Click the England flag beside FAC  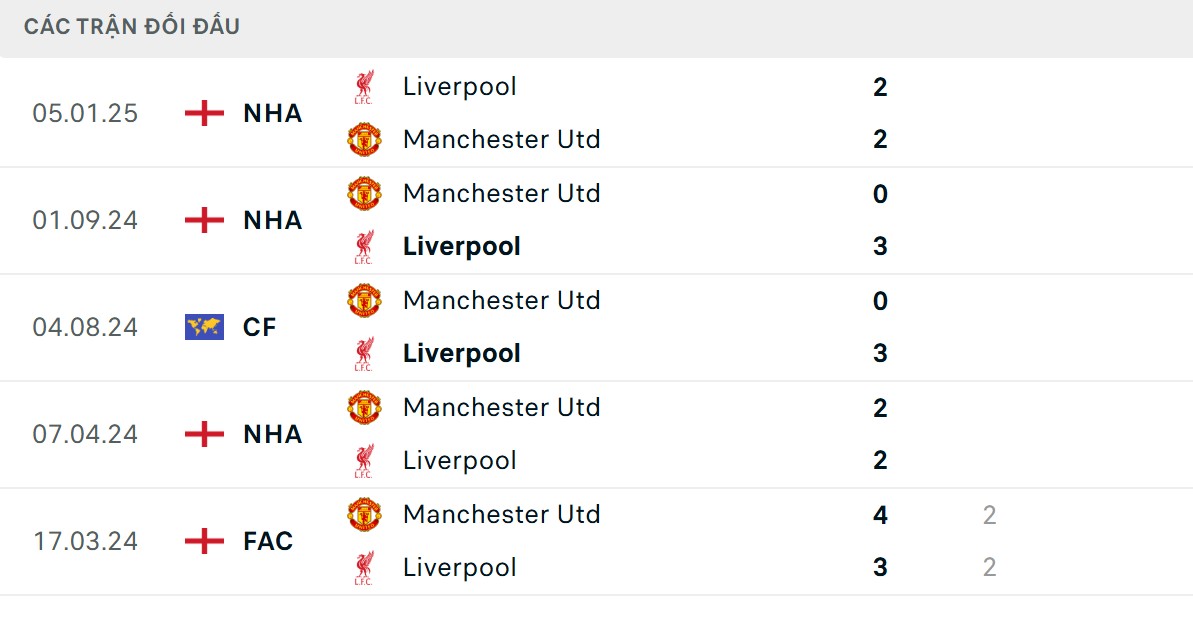click(203, 541)
